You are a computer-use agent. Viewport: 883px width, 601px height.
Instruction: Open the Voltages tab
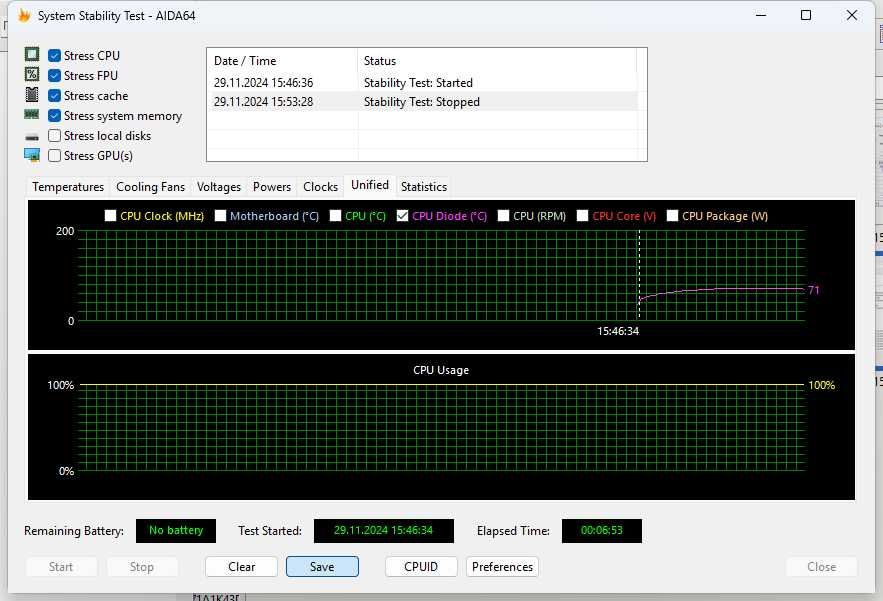coord(218,186)
